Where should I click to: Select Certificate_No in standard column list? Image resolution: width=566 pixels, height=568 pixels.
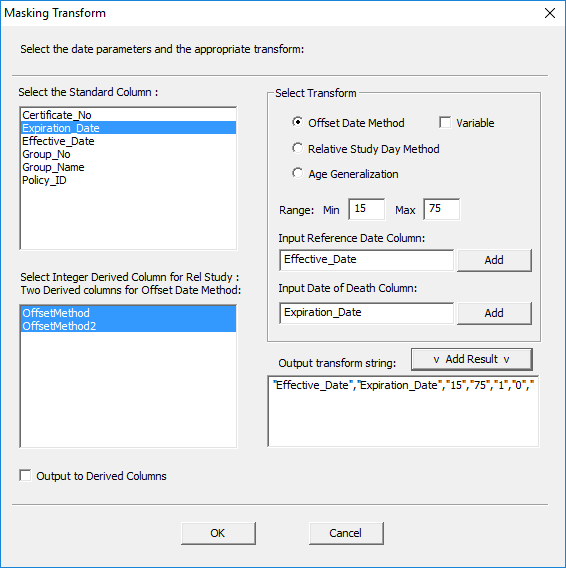[128, 115]
